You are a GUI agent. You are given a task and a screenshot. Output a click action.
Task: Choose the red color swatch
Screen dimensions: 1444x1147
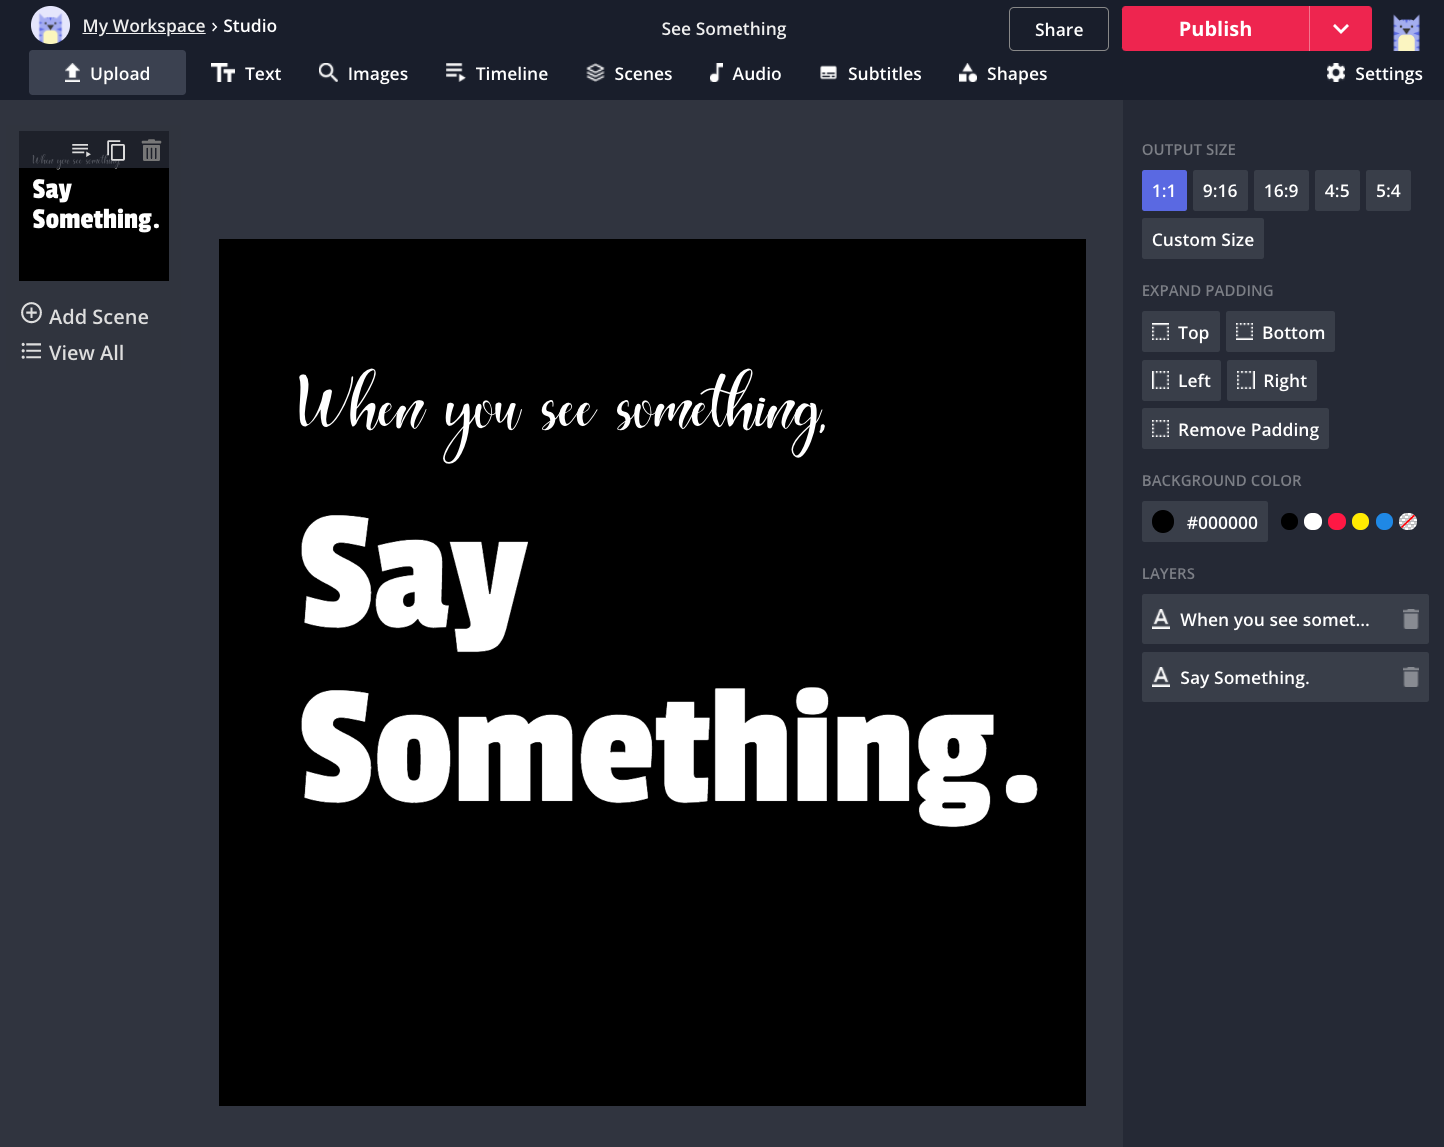(x=1337, y=521)
